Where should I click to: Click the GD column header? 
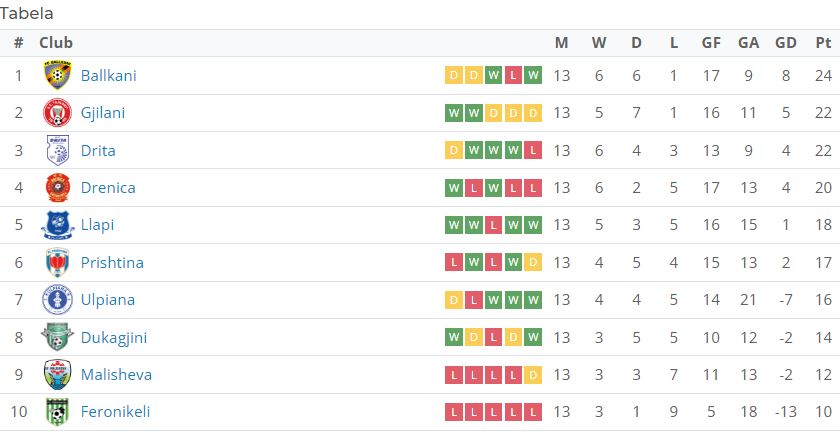coord(785,43)
